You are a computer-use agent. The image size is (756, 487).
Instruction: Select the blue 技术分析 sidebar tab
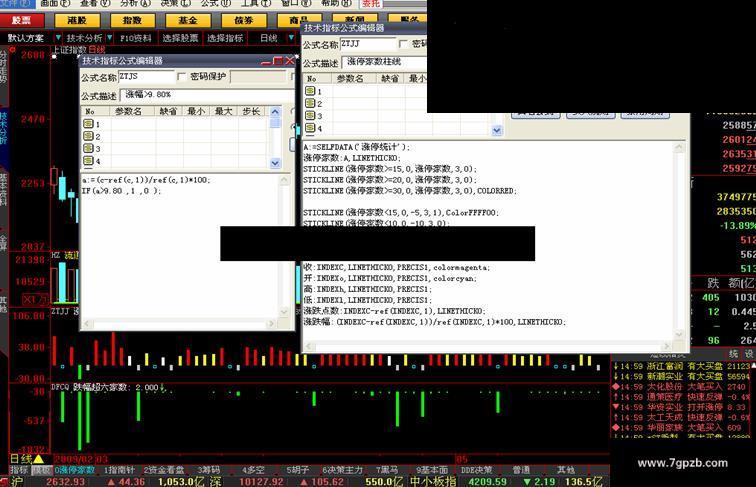[4, 127]
